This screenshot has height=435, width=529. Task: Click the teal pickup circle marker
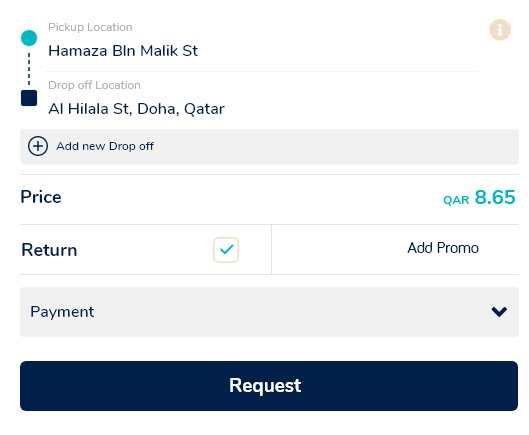coord(29,38)
